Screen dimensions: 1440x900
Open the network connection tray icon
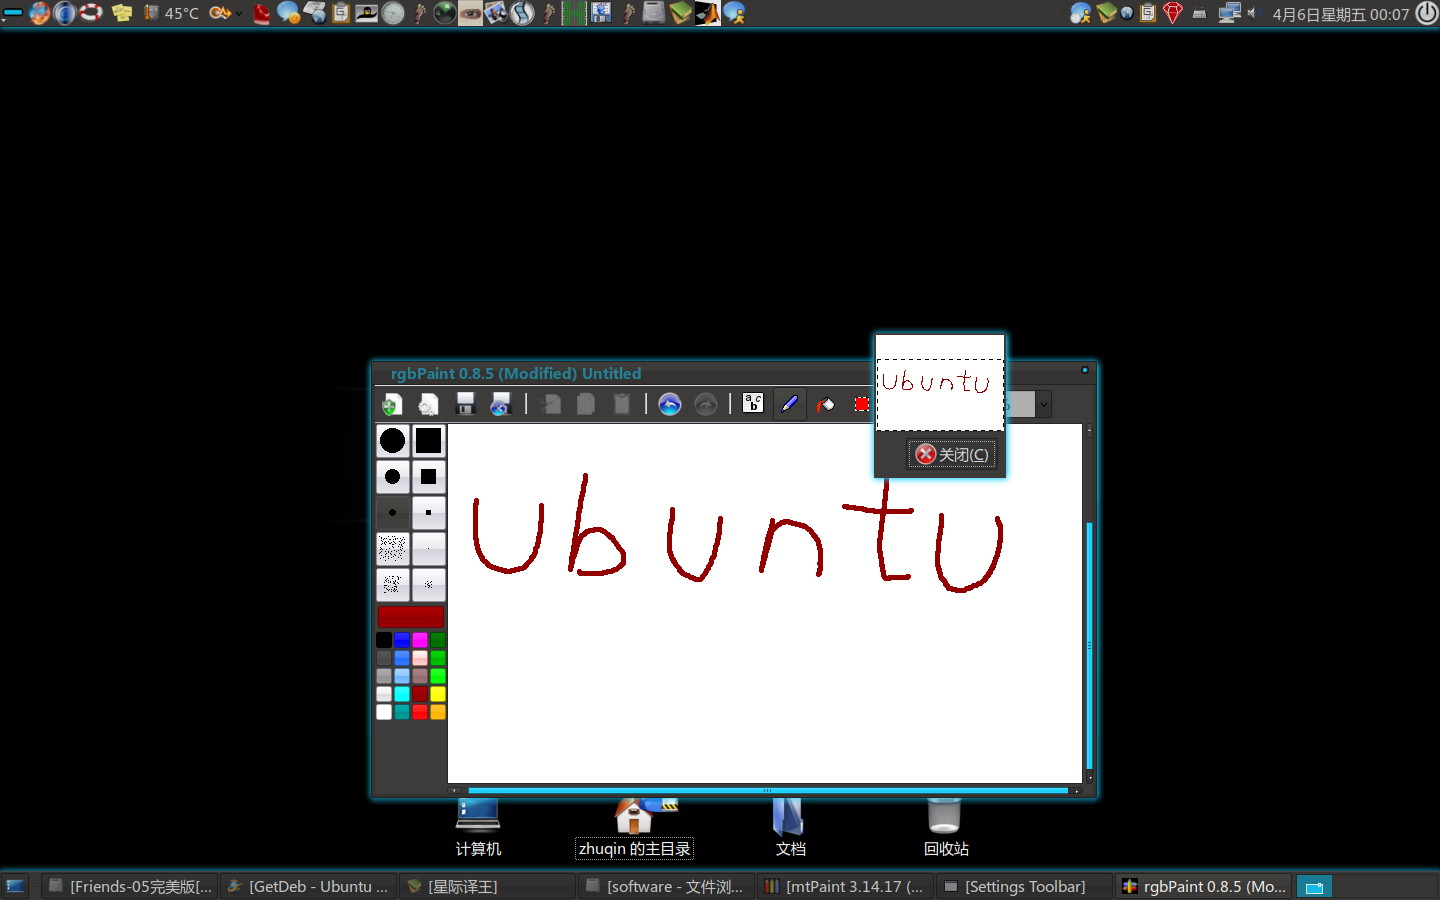point(1229,13)
